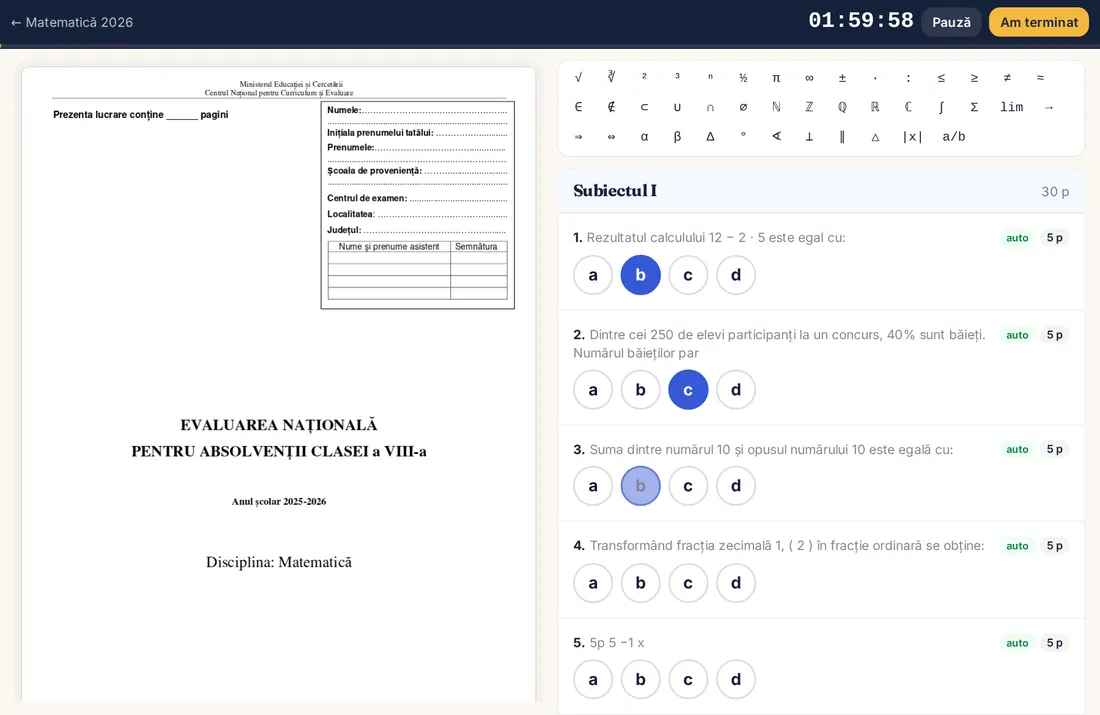Insert the beta symbol

[x=677, y=136]
